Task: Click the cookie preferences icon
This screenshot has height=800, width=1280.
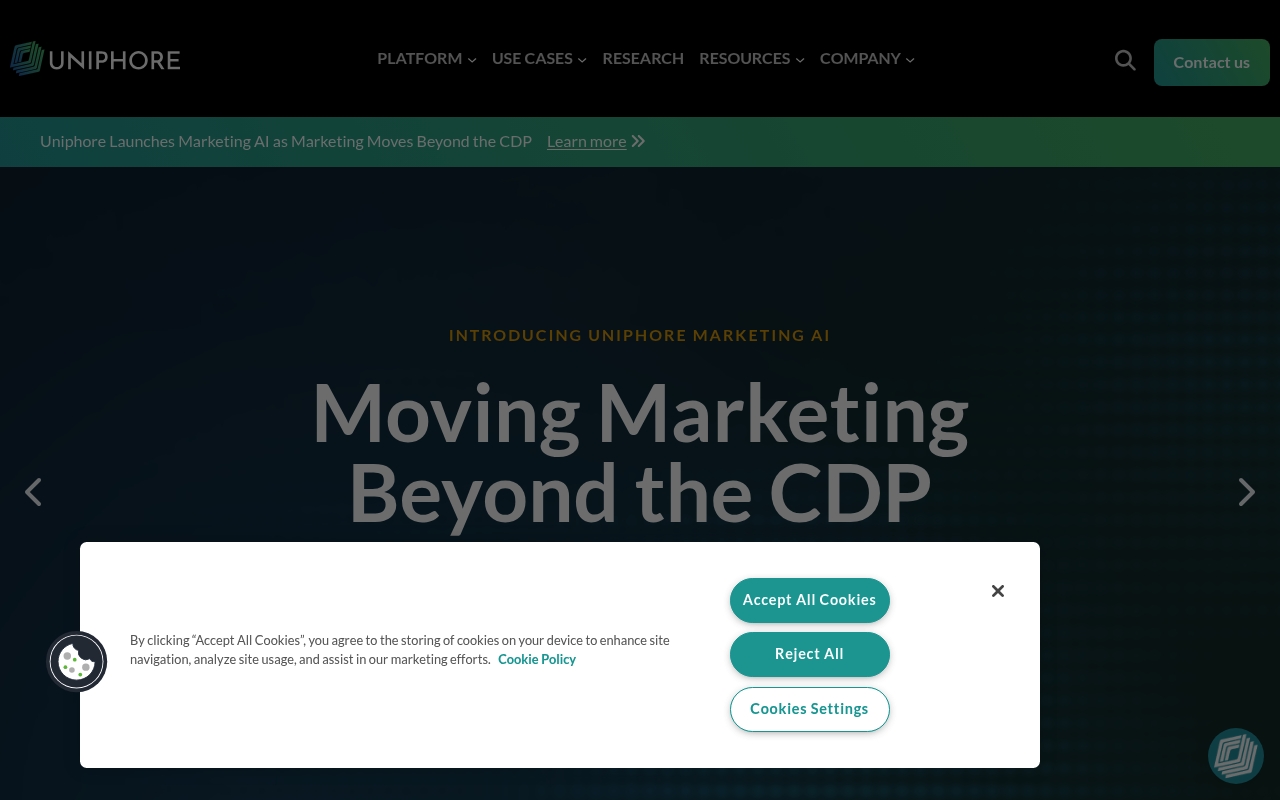Action: (77, 661)
